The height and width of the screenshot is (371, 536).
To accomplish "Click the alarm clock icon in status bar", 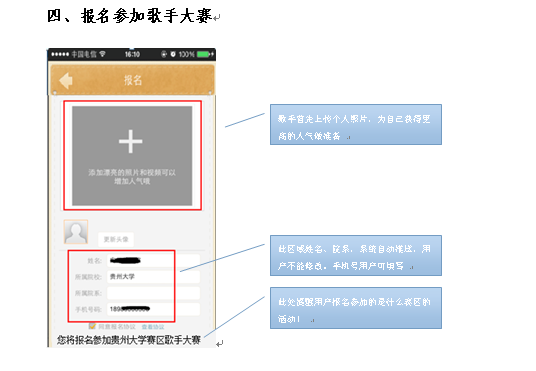I will [x=173, y=54].
